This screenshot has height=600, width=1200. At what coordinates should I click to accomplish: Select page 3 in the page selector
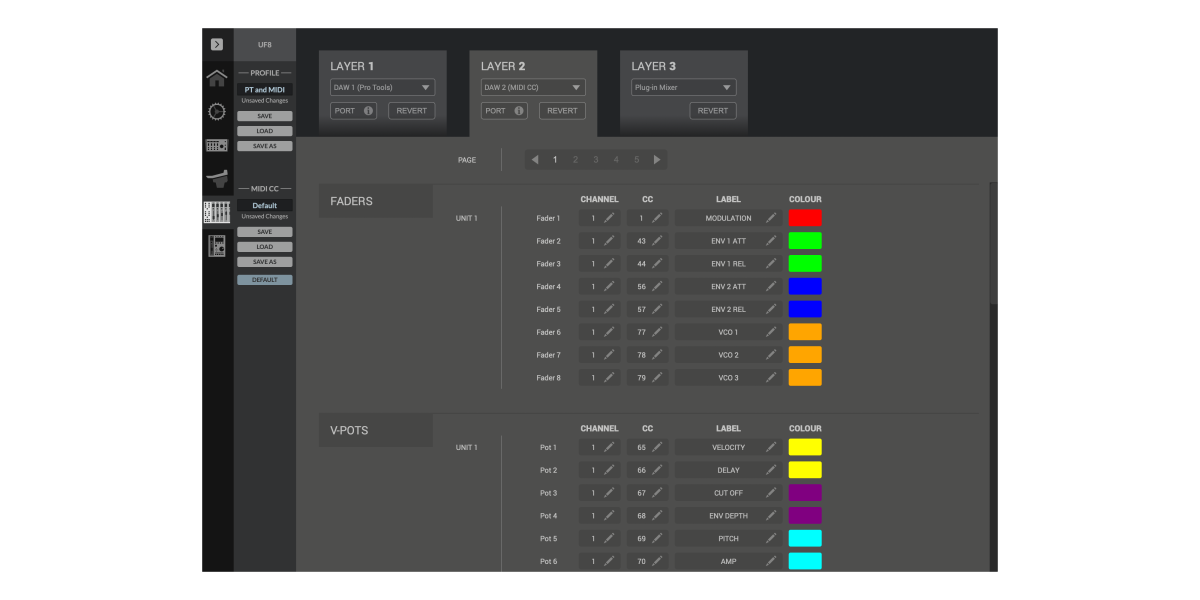pyautogui.click(x=596, y=160)
